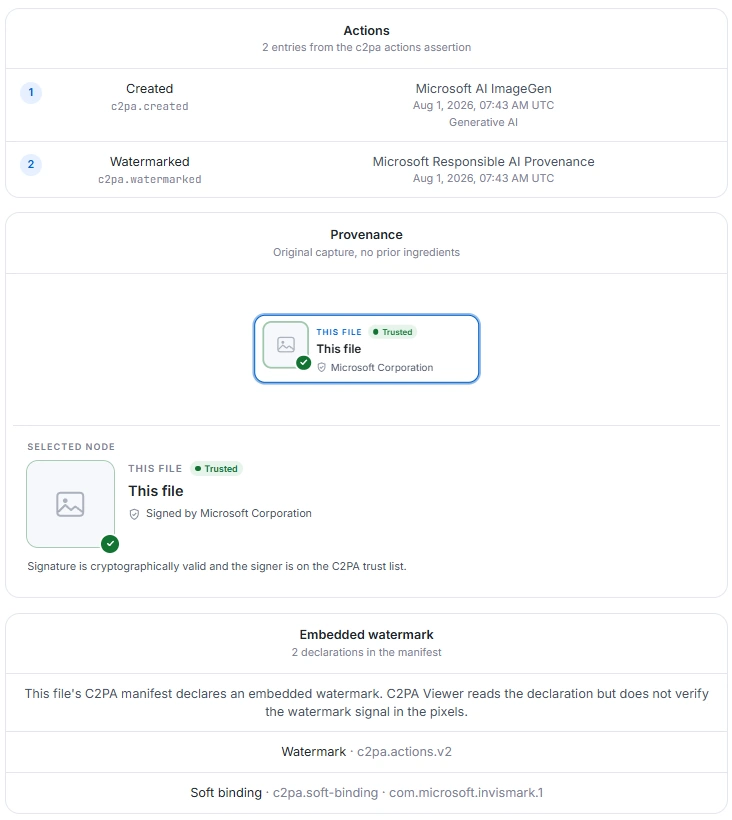Click the c2pa.created code label

click(x=150, y=106)
